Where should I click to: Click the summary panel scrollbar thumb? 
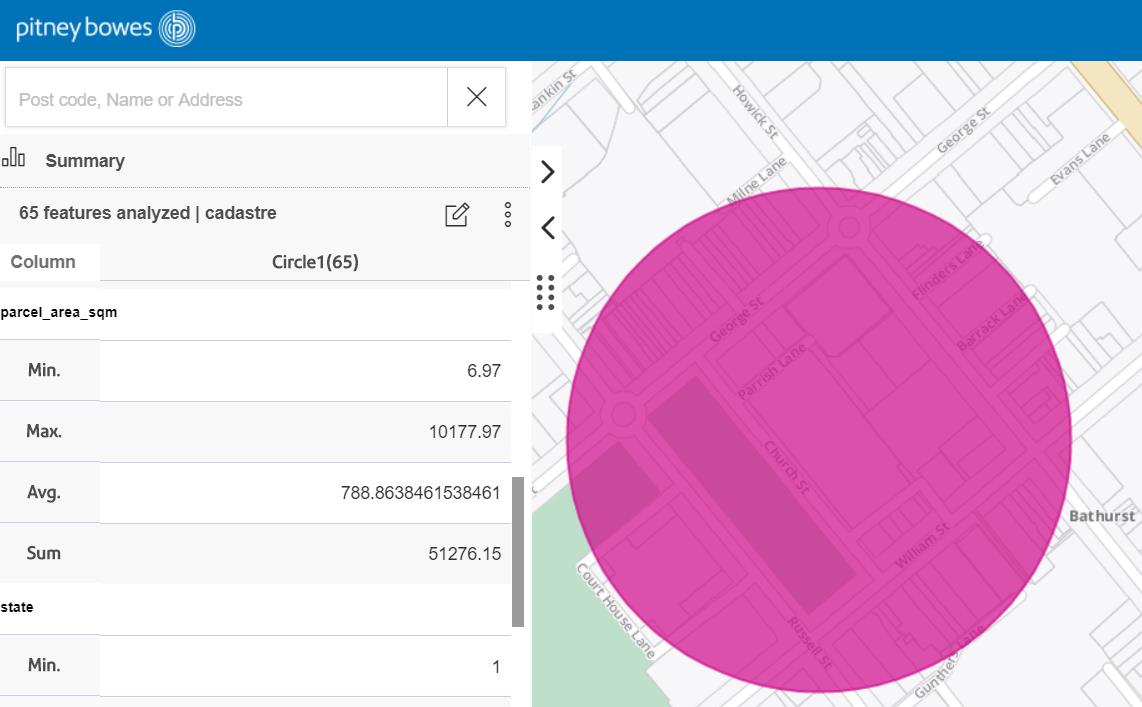click(518, 552)
